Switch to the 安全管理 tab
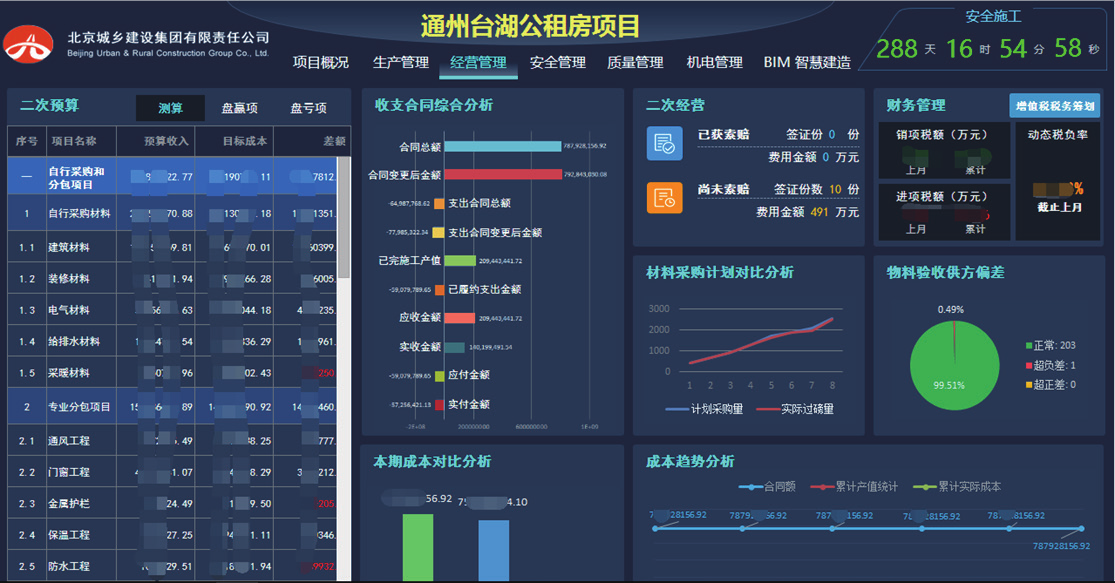Screen dimensions: 1115x583 click(x=558, y=62)
